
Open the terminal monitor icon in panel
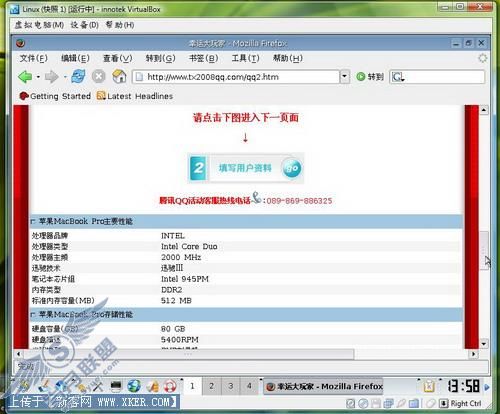point(116,386)
